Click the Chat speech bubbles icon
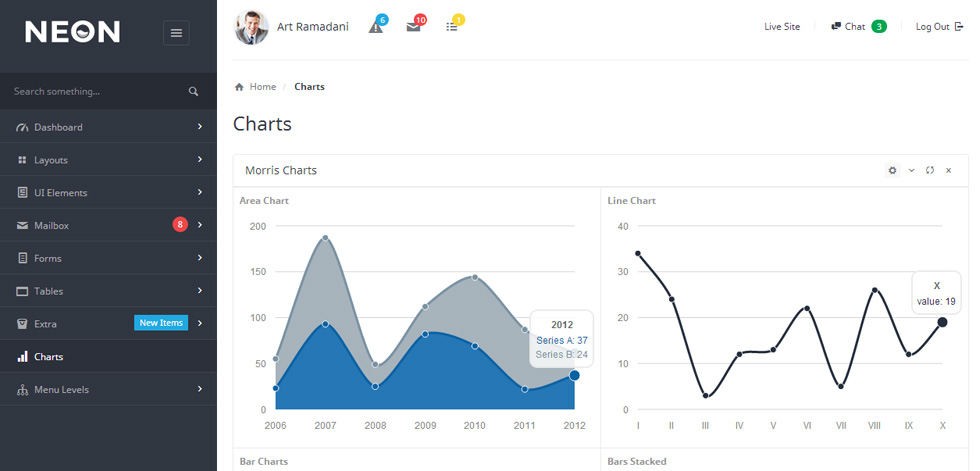Viewport: 980px width, 471px height. click(836, 26)
